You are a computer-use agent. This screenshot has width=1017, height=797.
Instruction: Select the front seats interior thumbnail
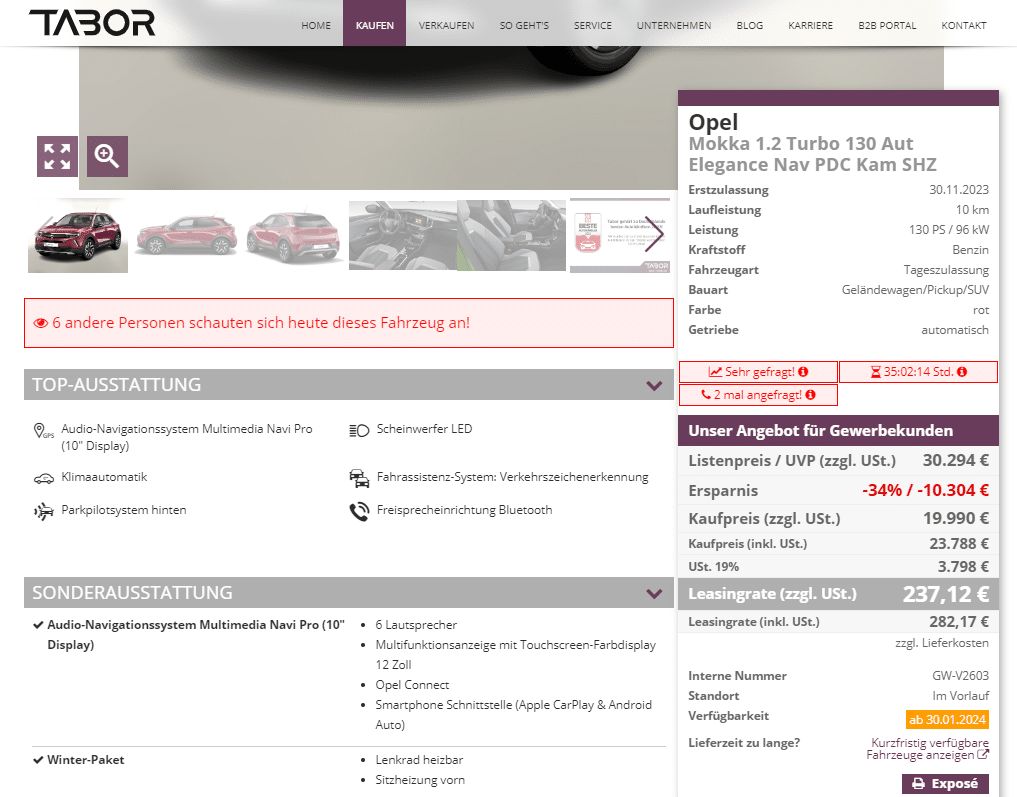pyautogui.click(x=511, y=235)
